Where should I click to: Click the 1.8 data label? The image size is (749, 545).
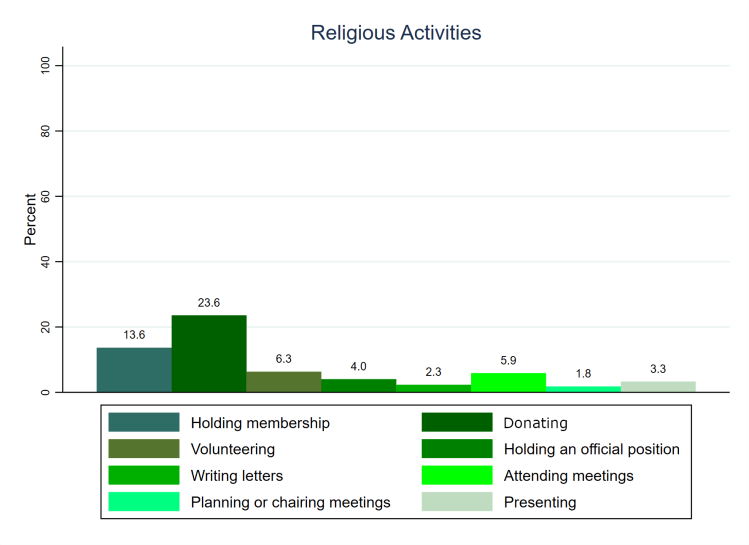click(583, 373)
